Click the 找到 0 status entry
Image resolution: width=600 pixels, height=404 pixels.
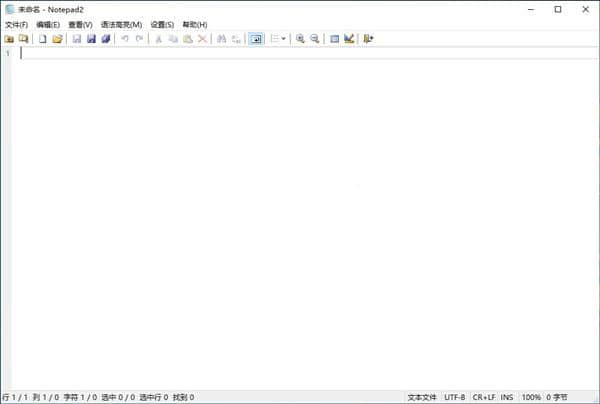183,397
